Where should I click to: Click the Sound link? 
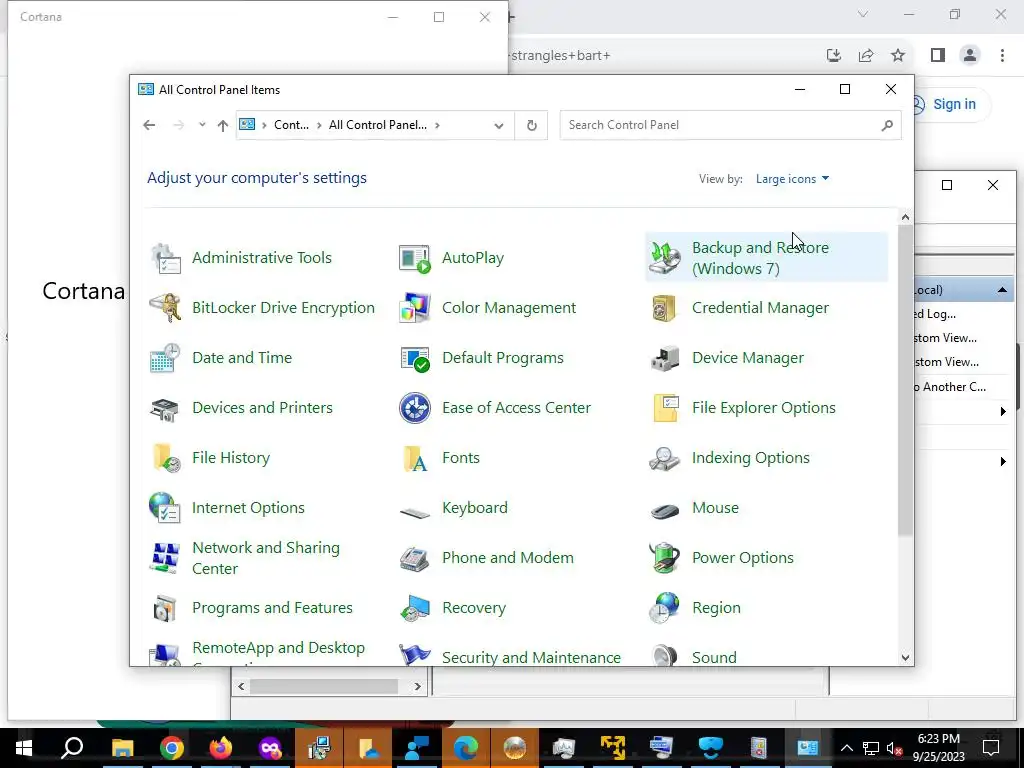coord(714,658)
